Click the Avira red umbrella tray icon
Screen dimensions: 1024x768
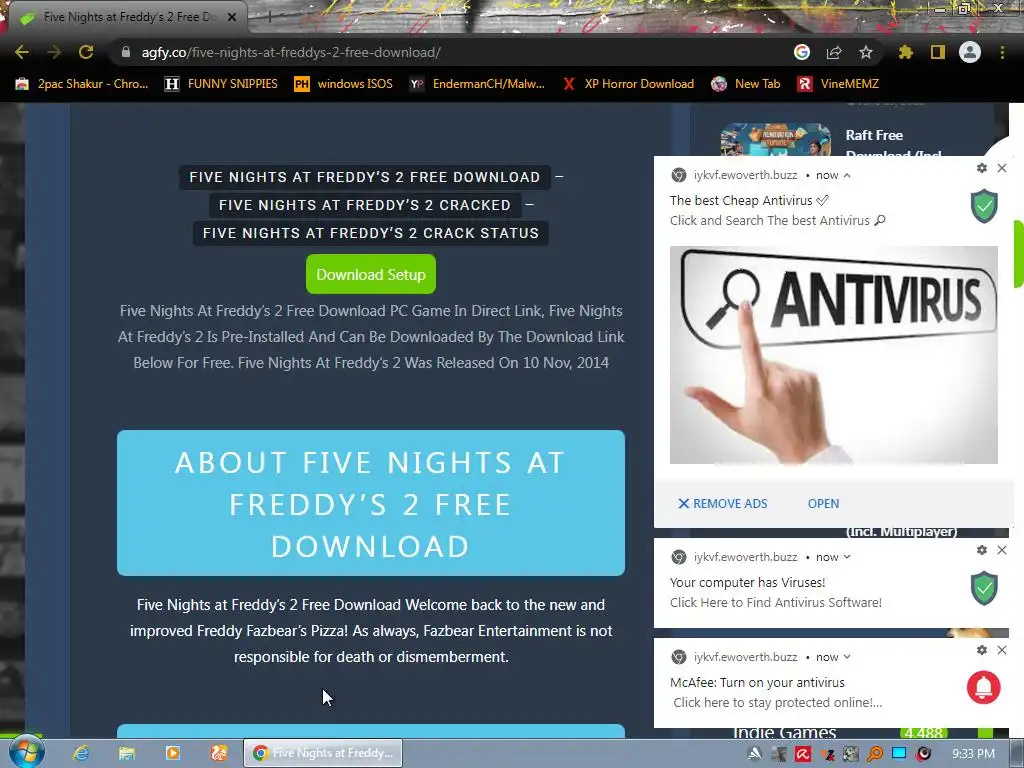point(803,754)
